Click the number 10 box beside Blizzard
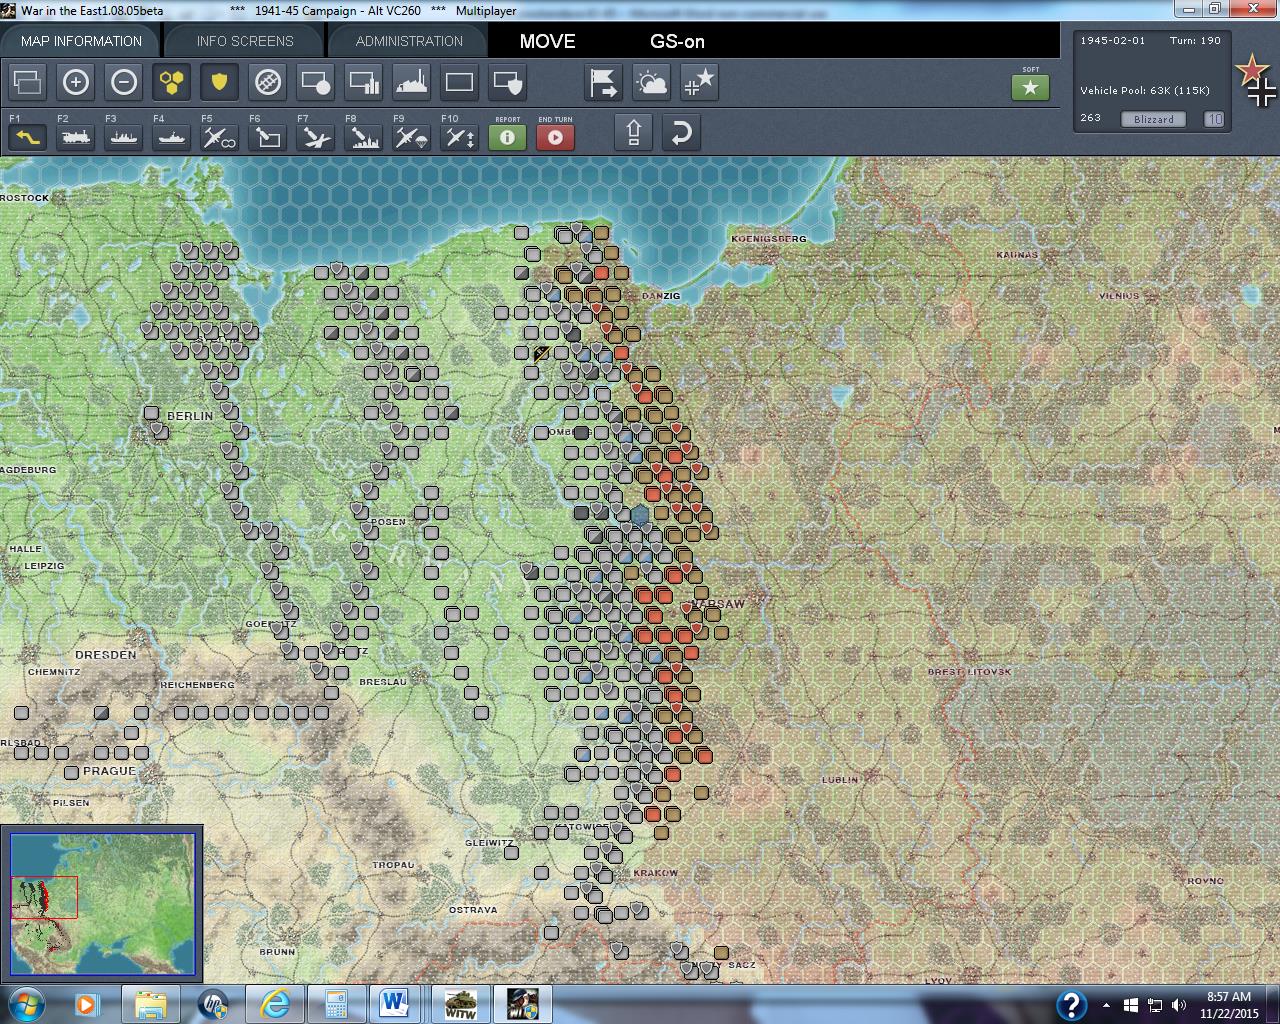The image size is (1280, 1024). (1213, 119)
